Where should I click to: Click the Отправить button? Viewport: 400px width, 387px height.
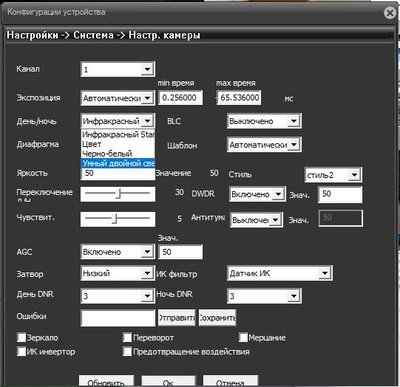pyautogui.click(x=176, y=318)
